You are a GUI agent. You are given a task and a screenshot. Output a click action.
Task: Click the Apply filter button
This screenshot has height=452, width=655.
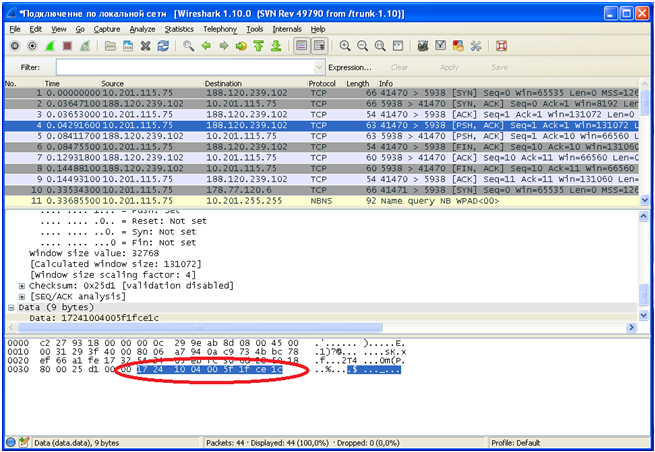449,67
